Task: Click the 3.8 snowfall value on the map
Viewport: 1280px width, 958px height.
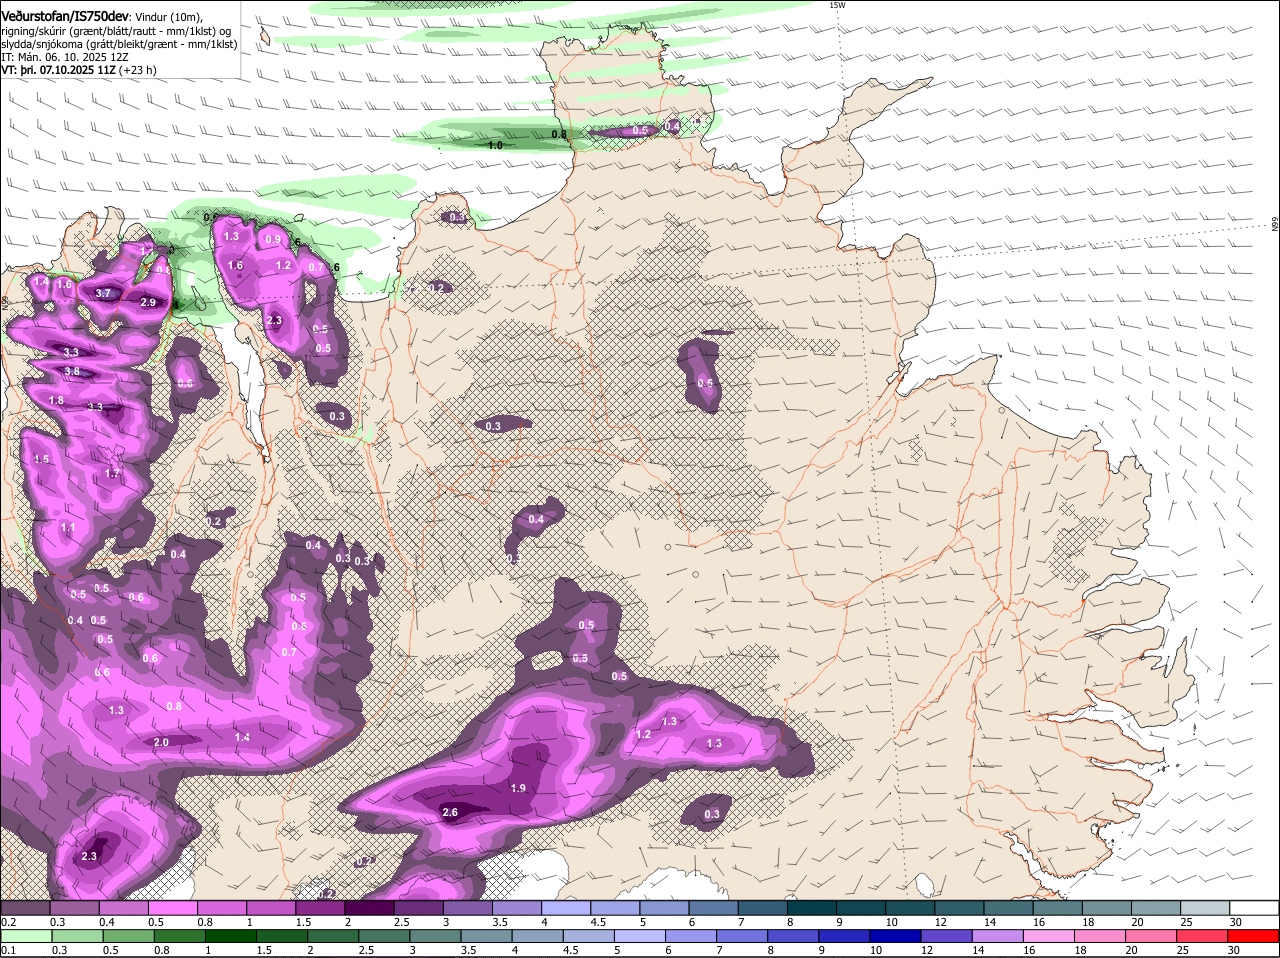Action: tap(72, 371)
